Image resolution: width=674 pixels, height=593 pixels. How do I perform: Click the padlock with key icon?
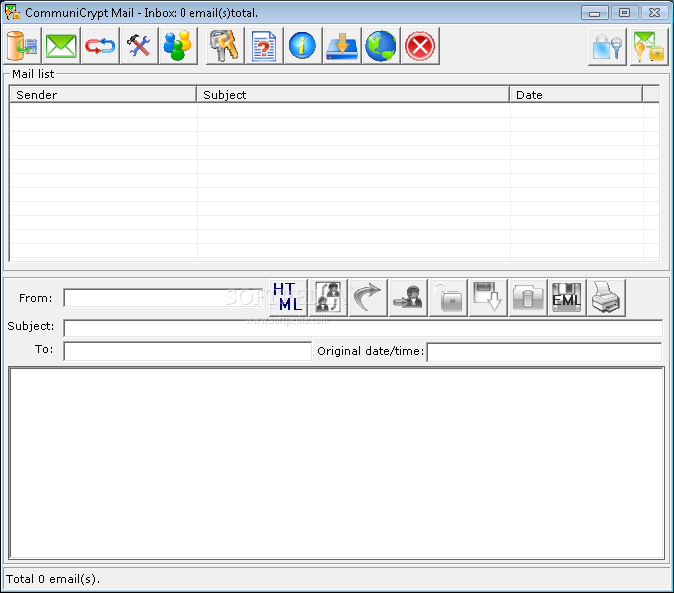[607, 47]
